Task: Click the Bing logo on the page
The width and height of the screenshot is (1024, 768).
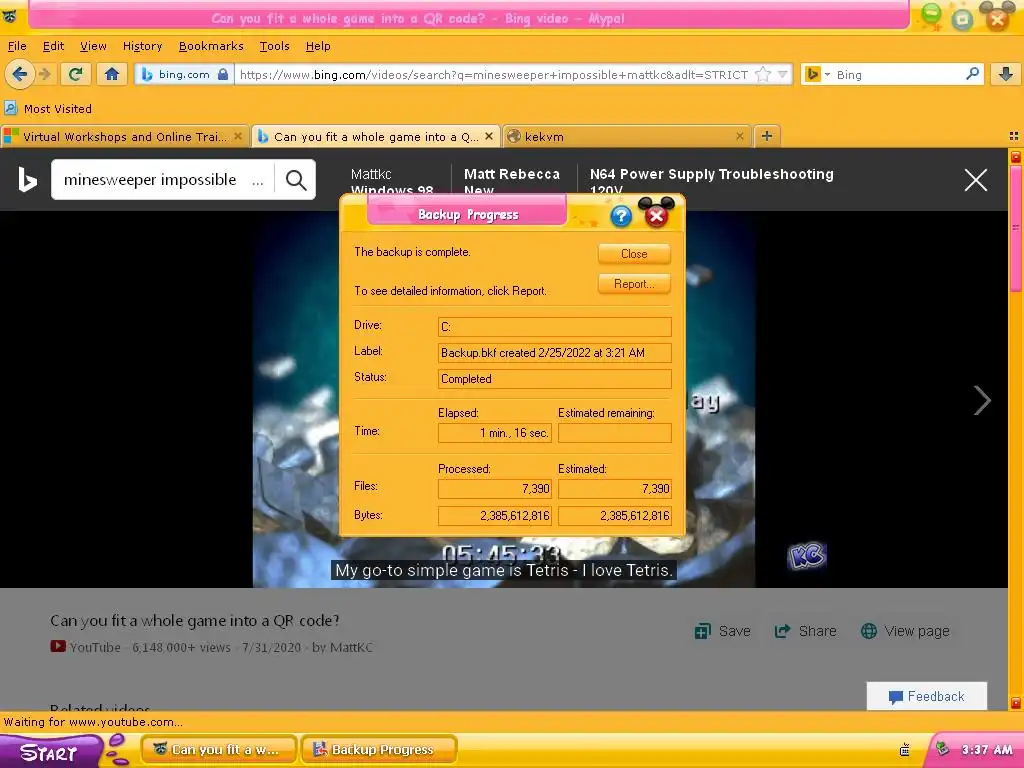Action: pyautogui.click(x=27, y=180)
